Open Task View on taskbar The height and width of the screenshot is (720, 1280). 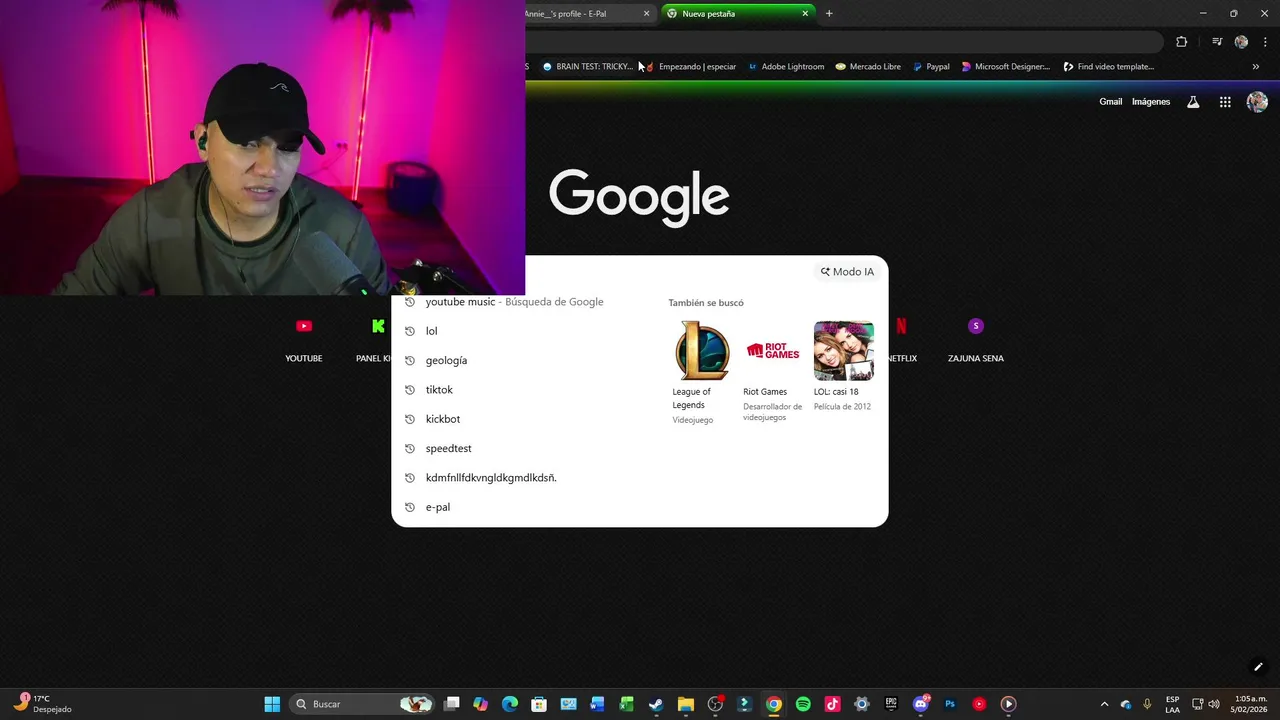coord(452,704)
